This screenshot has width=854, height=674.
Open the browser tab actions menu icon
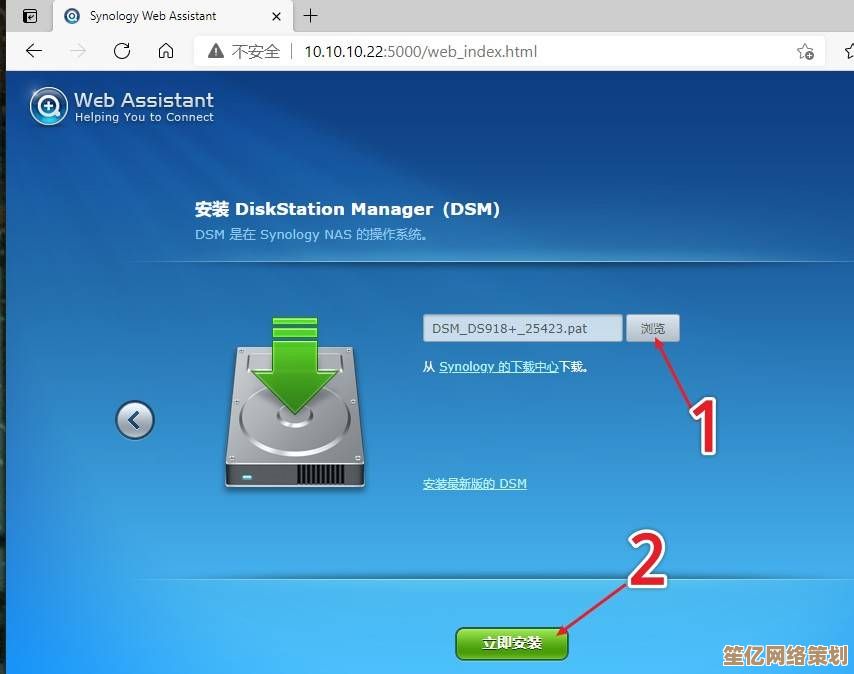click(30, 16)
